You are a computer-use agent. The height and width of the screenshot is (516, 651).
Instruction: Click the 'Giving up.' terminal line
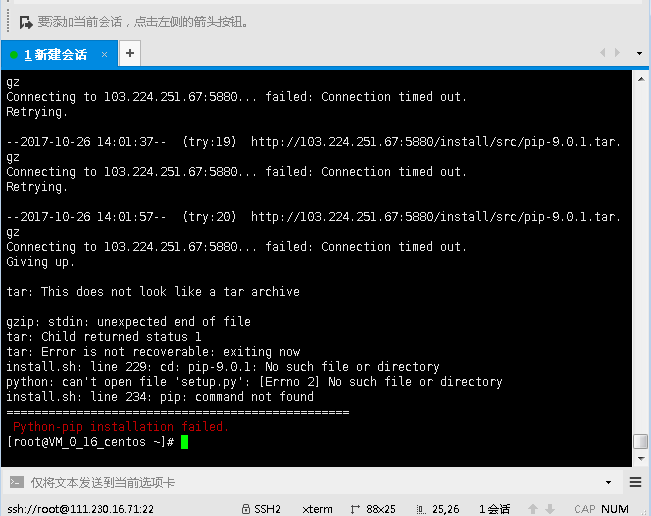tap(40, 262)
